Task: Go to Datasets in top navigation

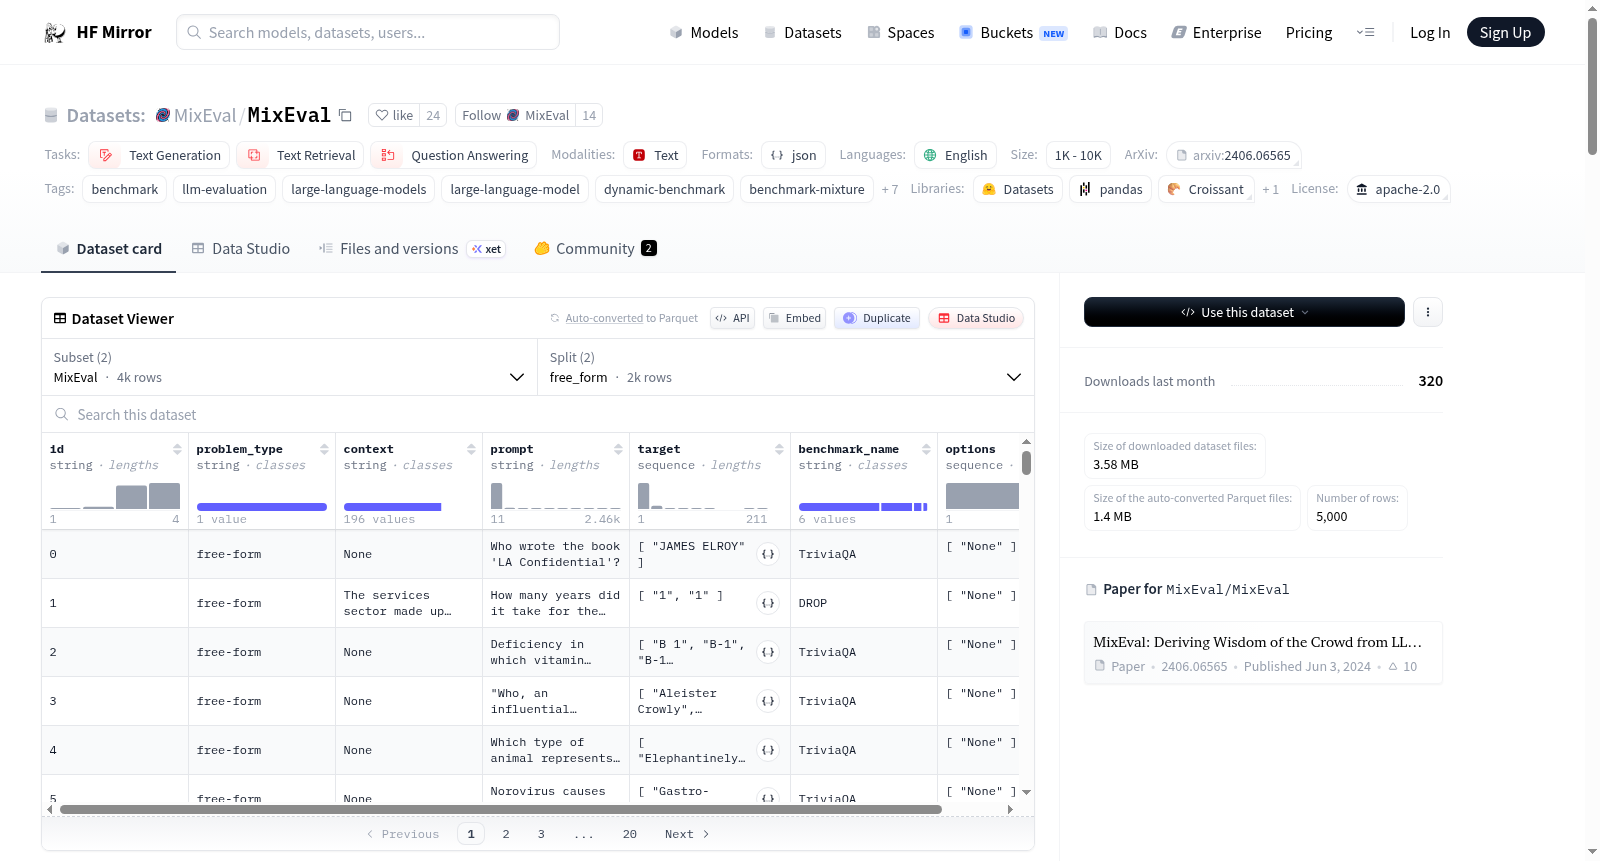Action: click(803, 32)
